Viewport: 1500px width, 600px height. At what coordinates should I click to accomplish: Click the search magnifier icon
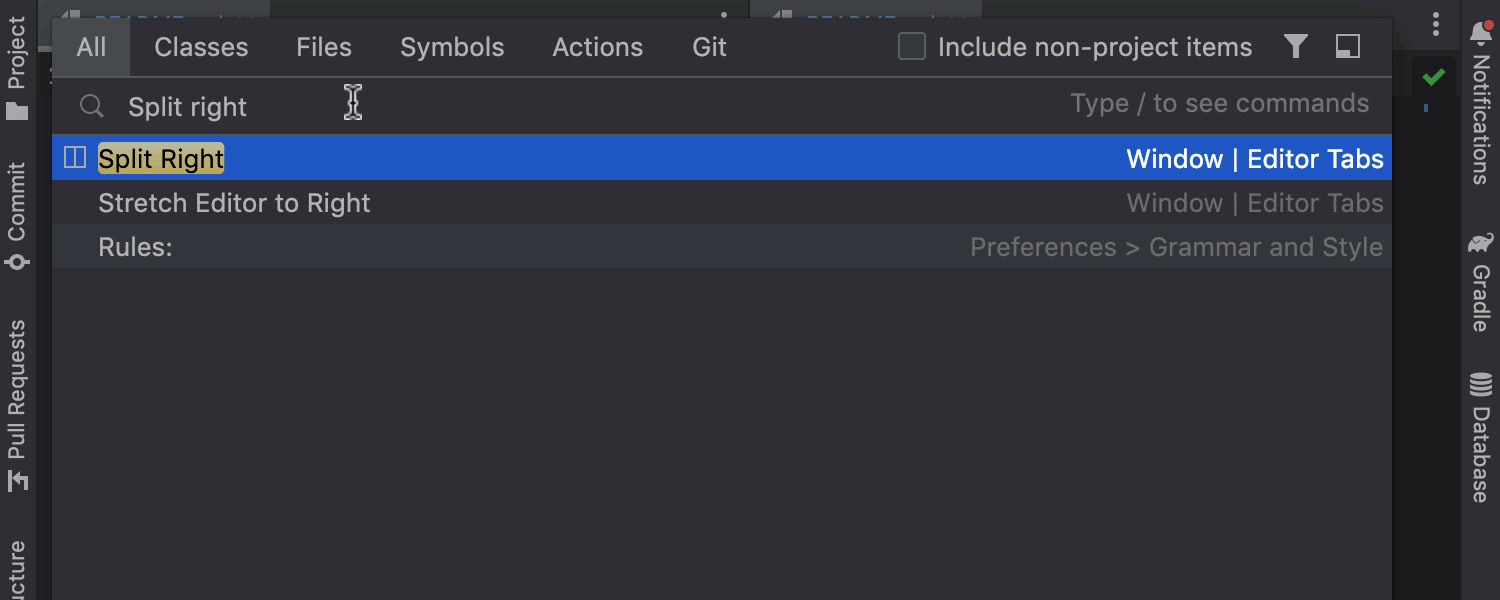click(x=91, y=106)
